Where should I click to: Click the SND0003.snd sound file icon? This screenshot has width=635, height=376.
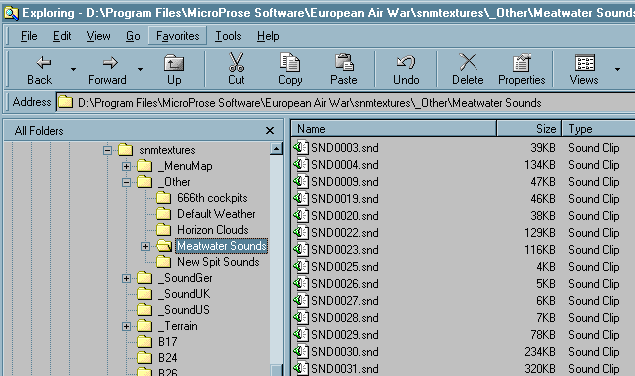(x=301, y=147)
